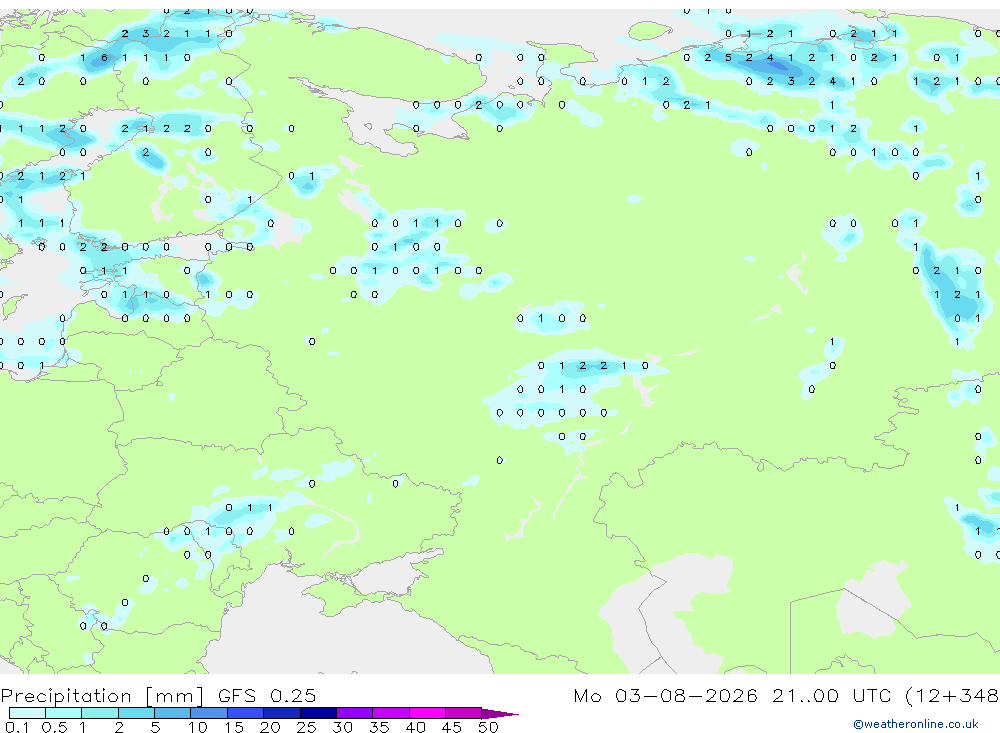Pick the 20–25 mm dark blue swatch

(282, 713)
